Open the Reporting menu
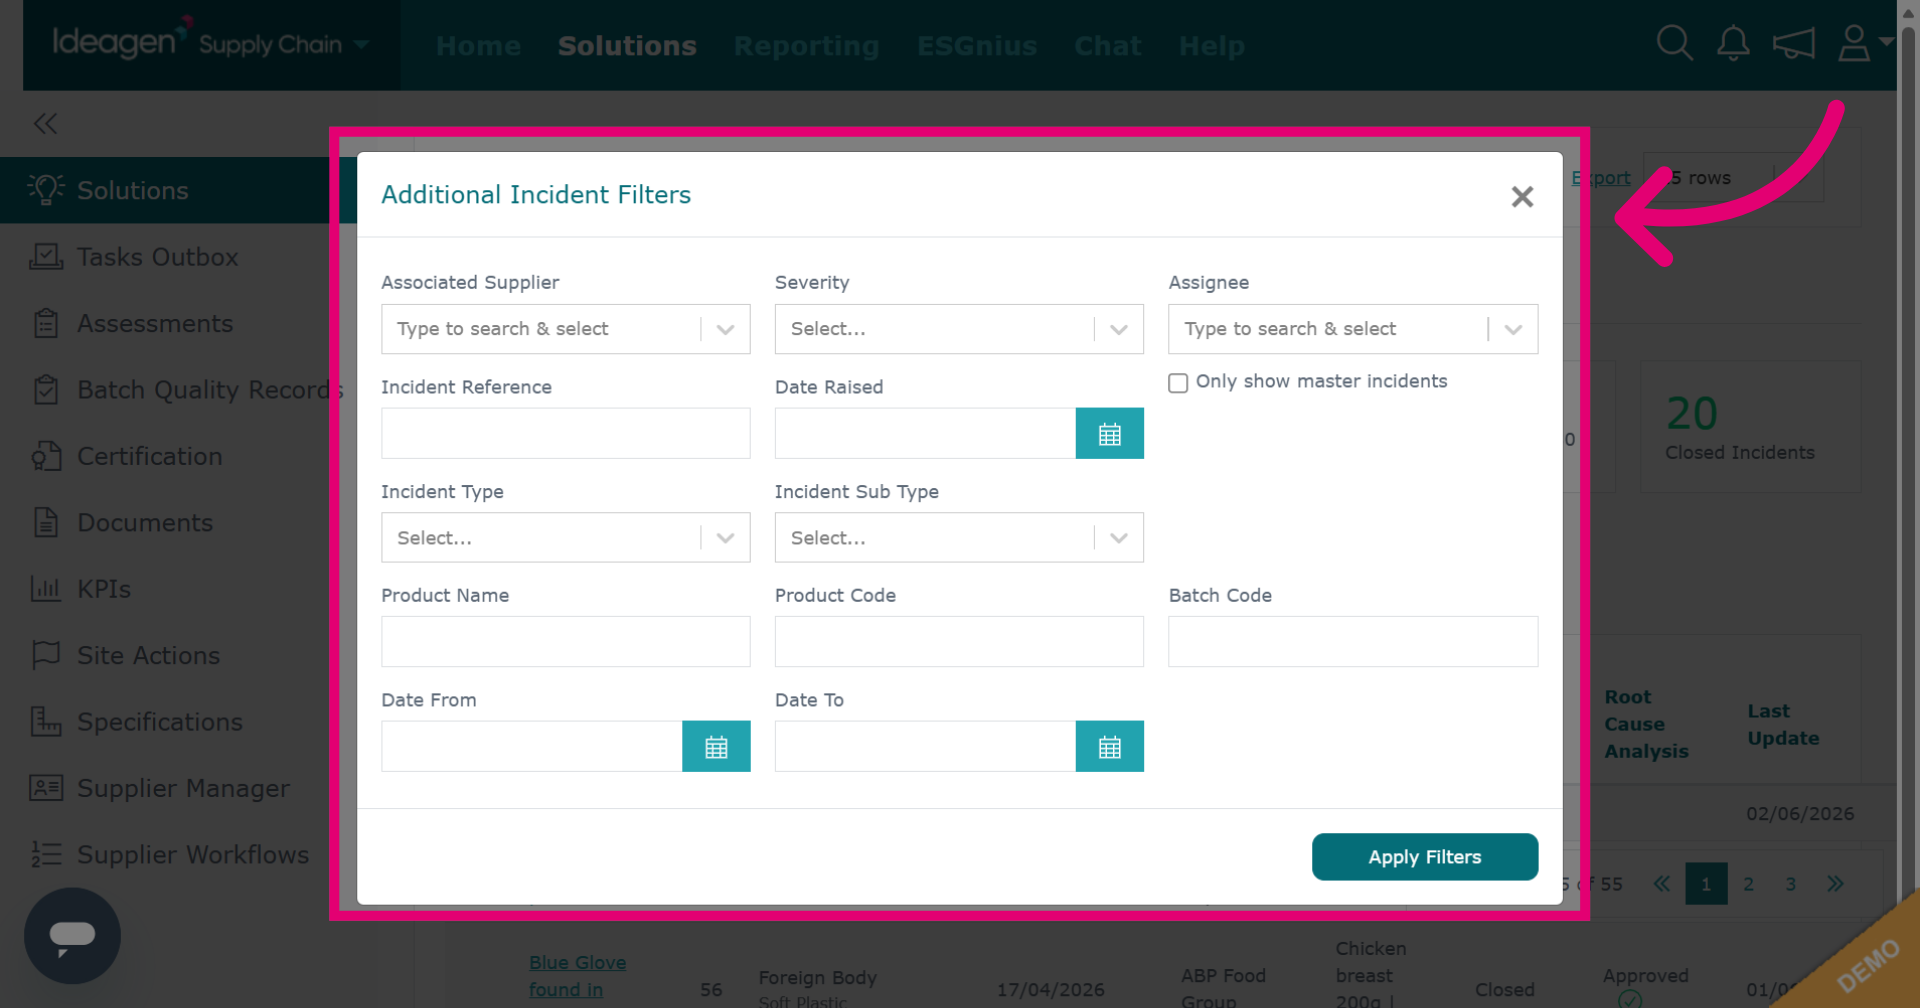This screenshot has height=1008, width=1920. 806,46
